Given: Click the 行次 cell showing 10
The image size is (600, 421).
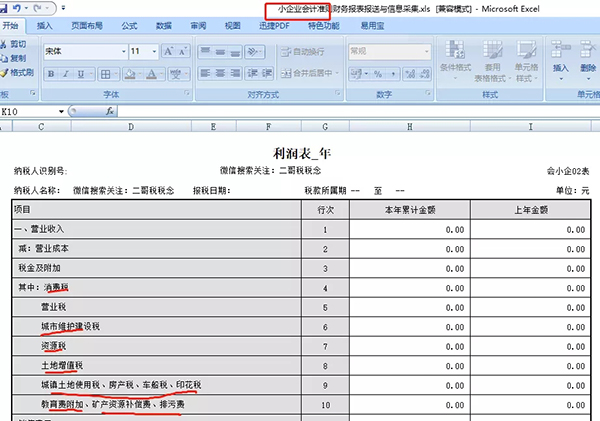Looking at the screenshot, I should (325, 405).
